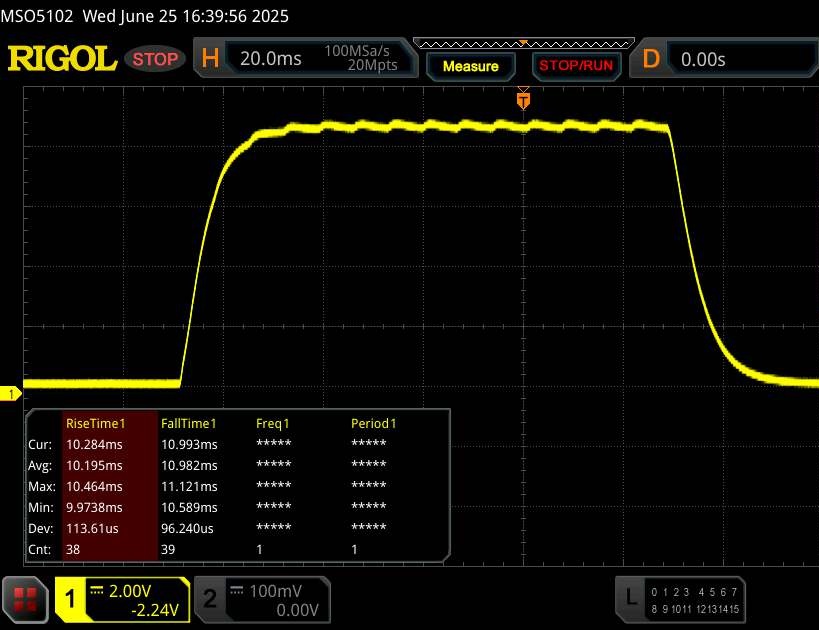Click the channel 2 offset 0.00V value

click(x=297, y=610)
